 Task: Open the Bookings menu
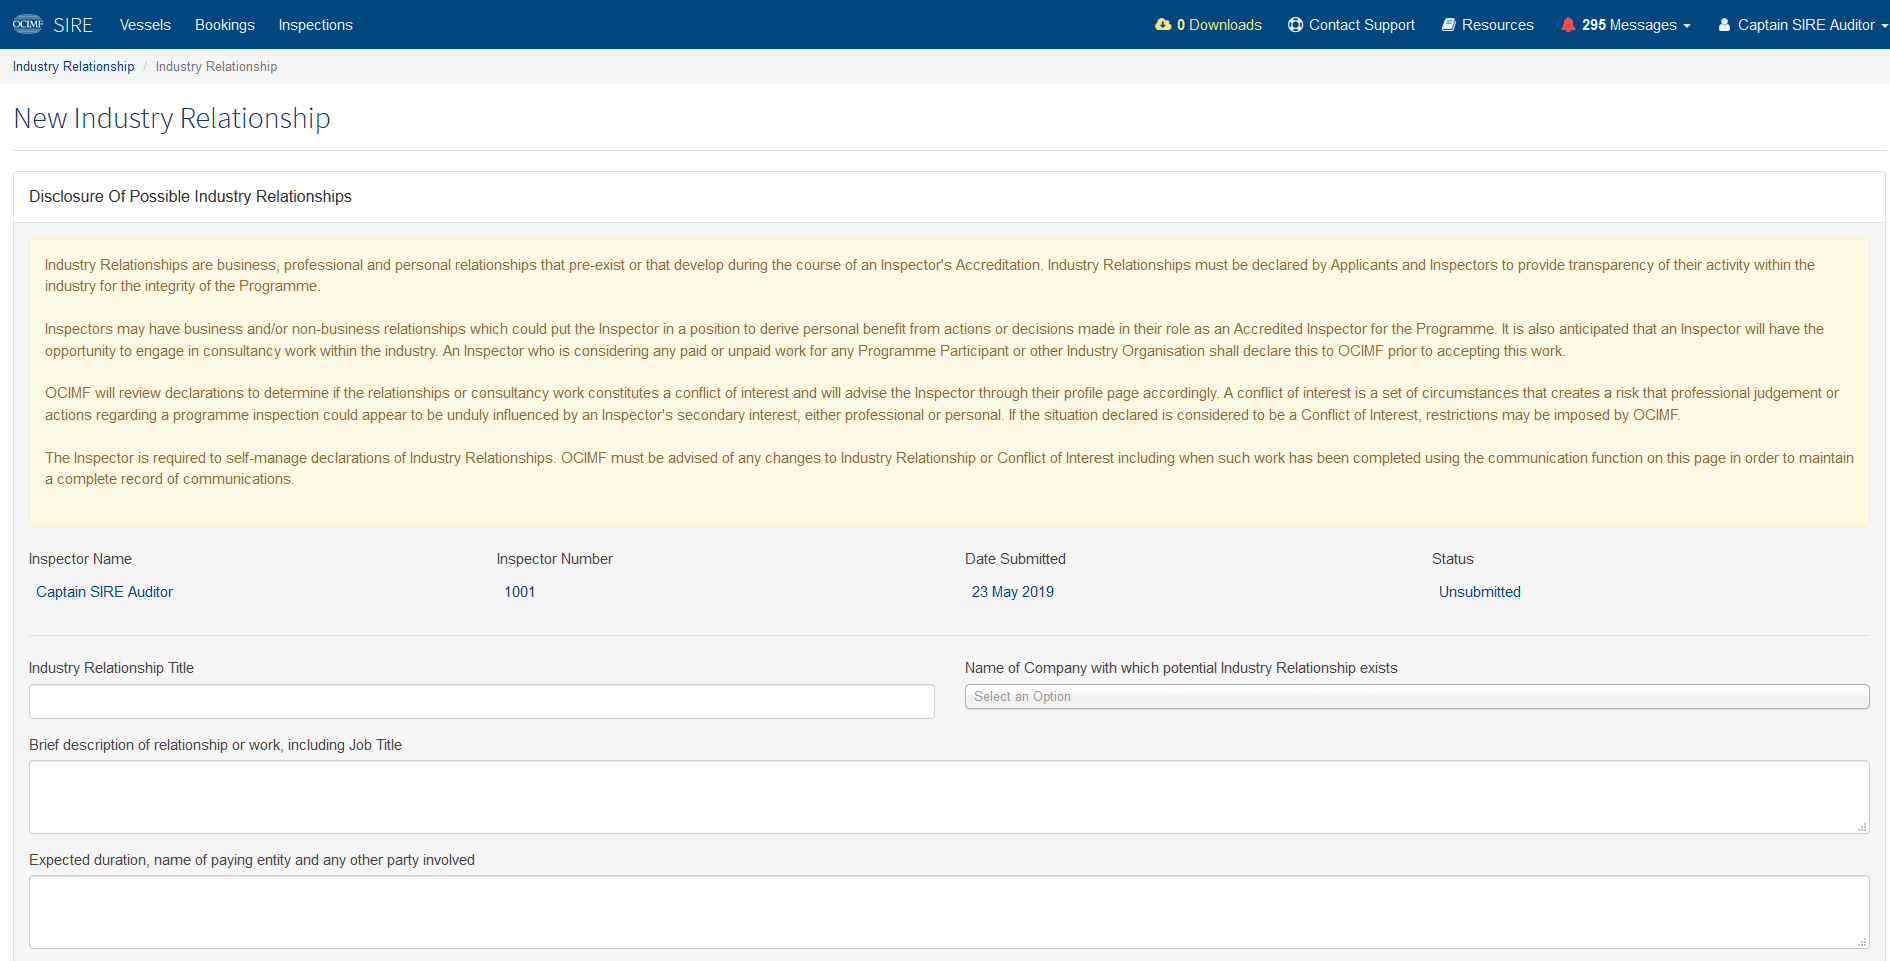tap(225, 24)
